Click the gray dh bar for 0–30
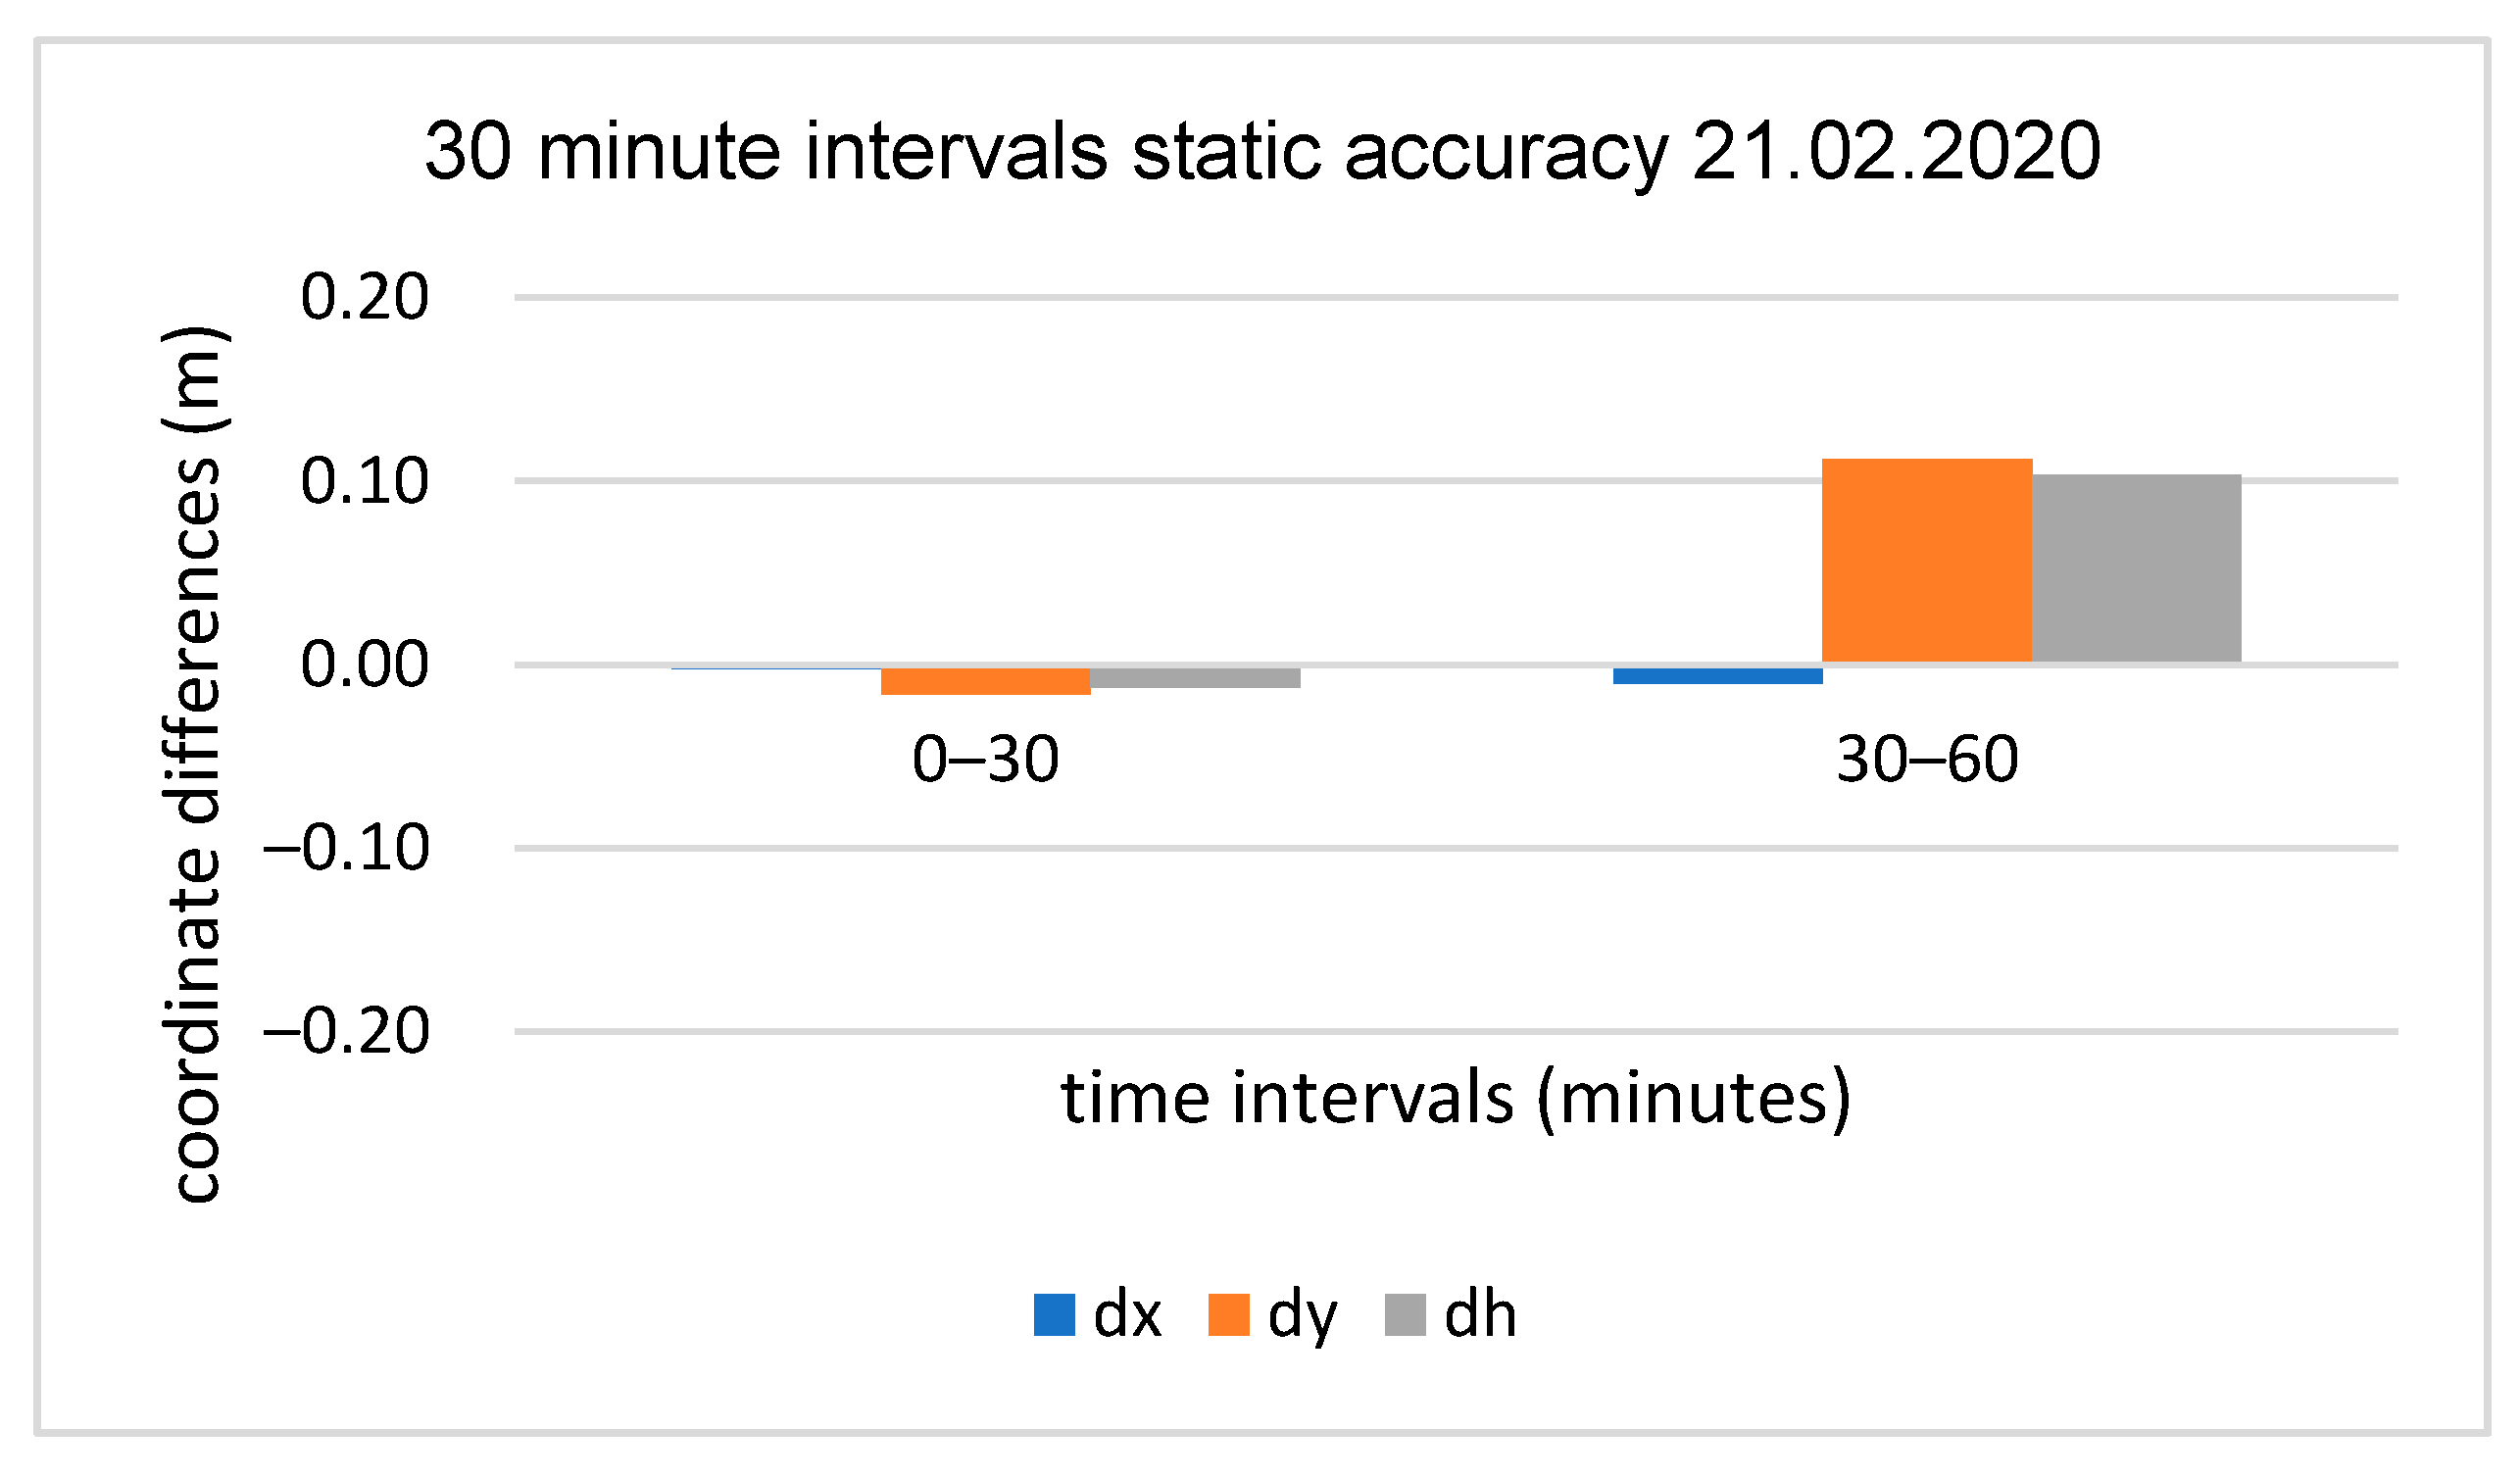This screenshot has width=2520, height=1478. pos(1195,678)
